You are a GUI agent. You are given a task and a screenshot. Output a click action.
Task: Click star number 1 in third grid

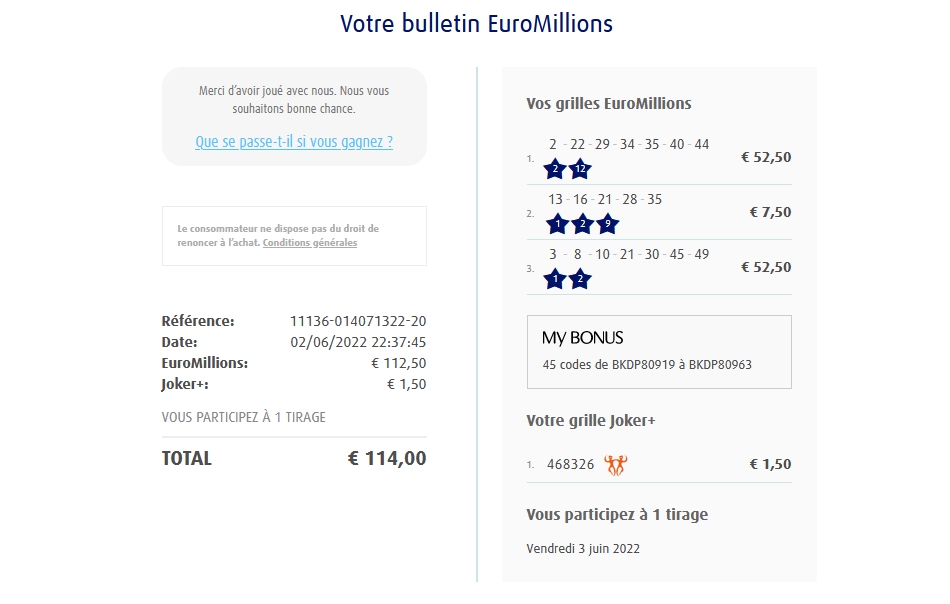555,279
